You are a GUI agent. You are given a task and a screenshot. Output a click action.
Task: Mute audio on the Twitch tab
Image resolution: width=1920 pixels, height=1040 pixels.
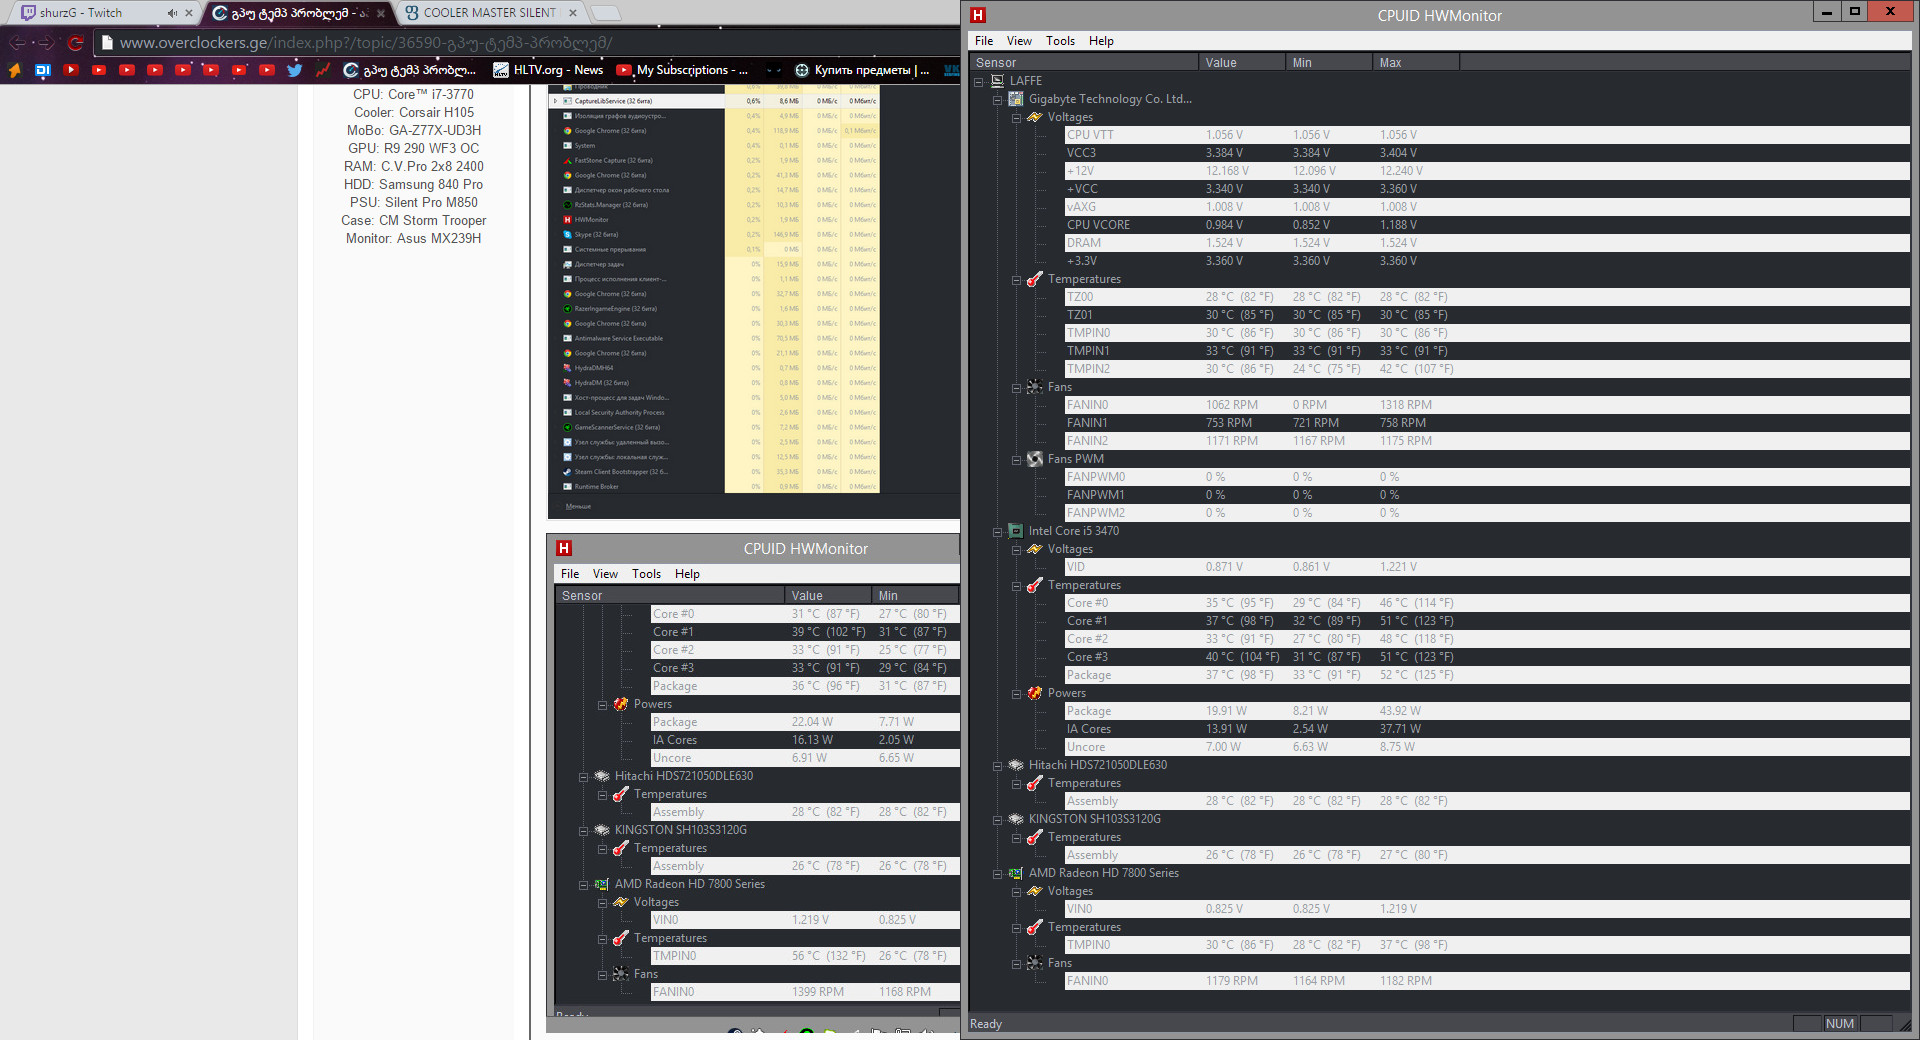(x=172, y=13)
